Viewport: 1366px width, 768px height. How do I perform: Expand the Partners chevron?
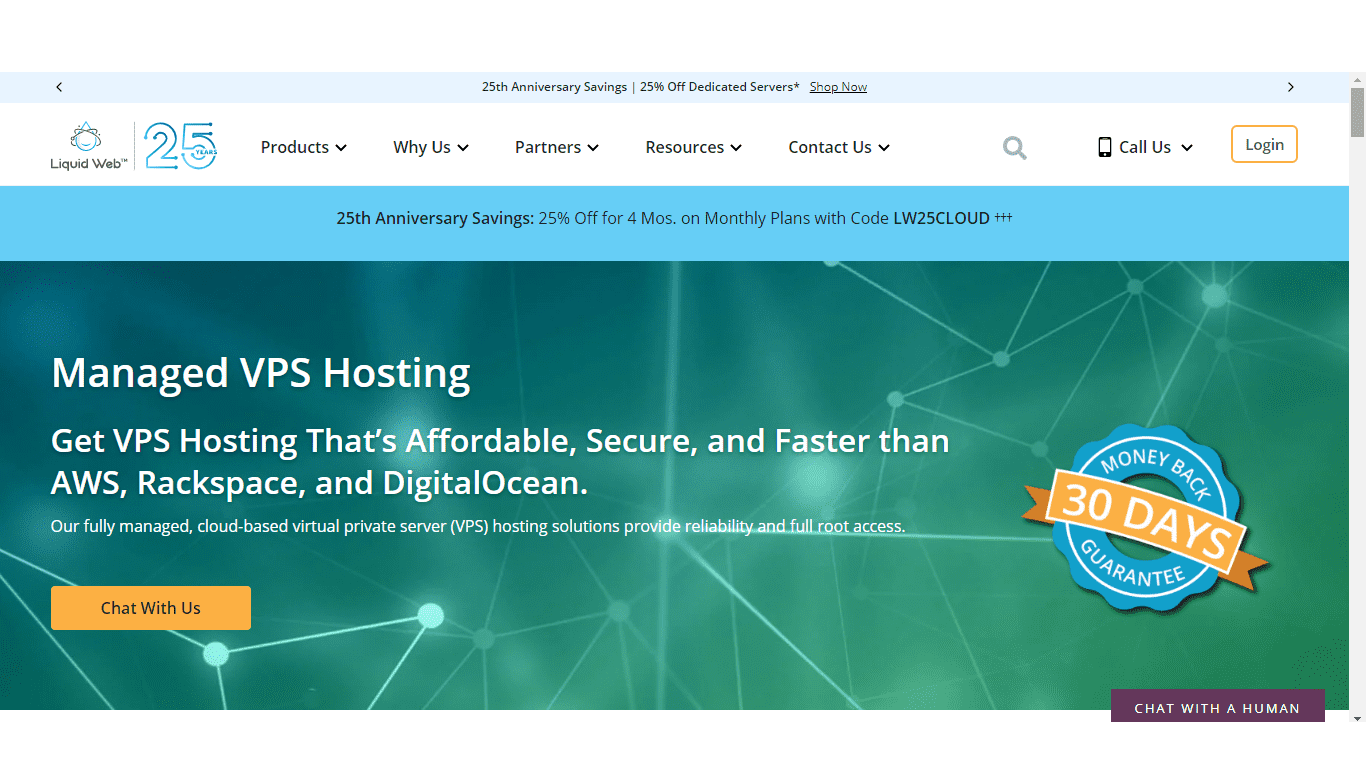coord(593,148)
